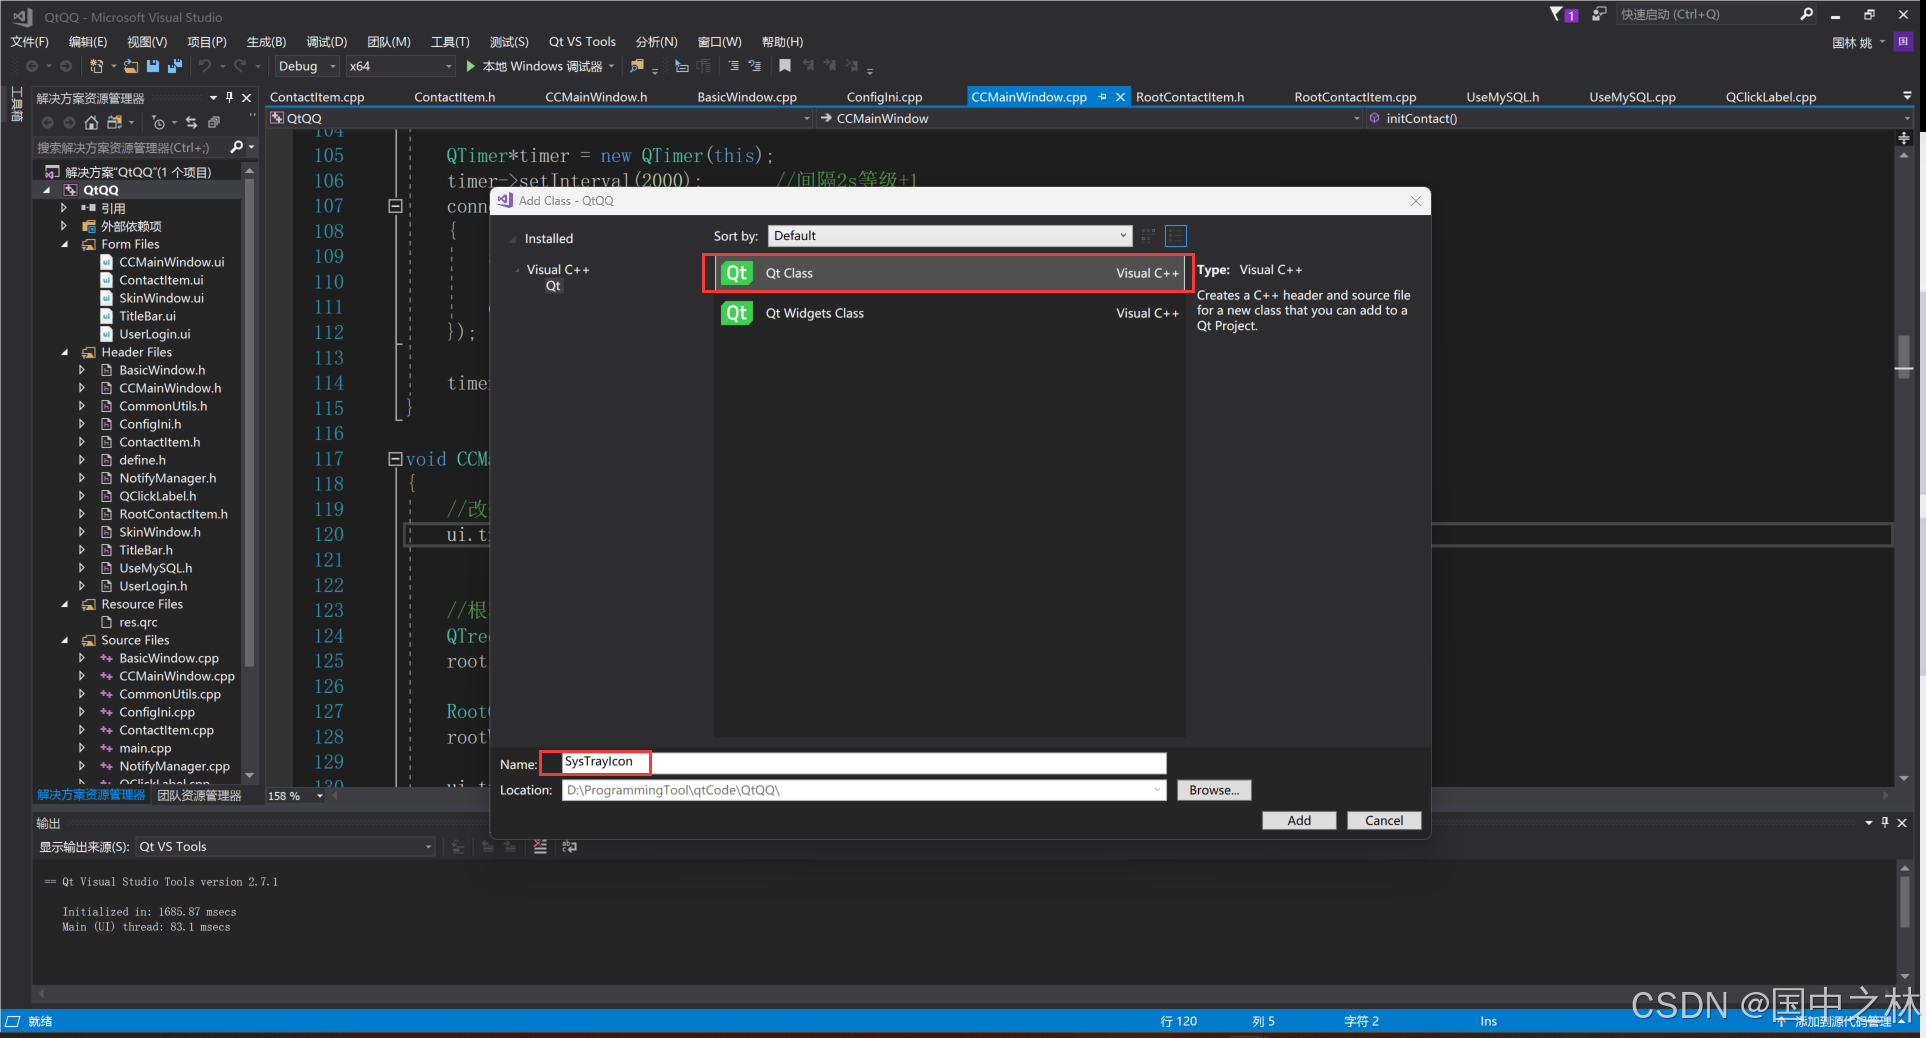Viewport: 1926px width, 1038px height.
Task: Select Qt subcategory under Visual C++
Action: pos(553,286)
